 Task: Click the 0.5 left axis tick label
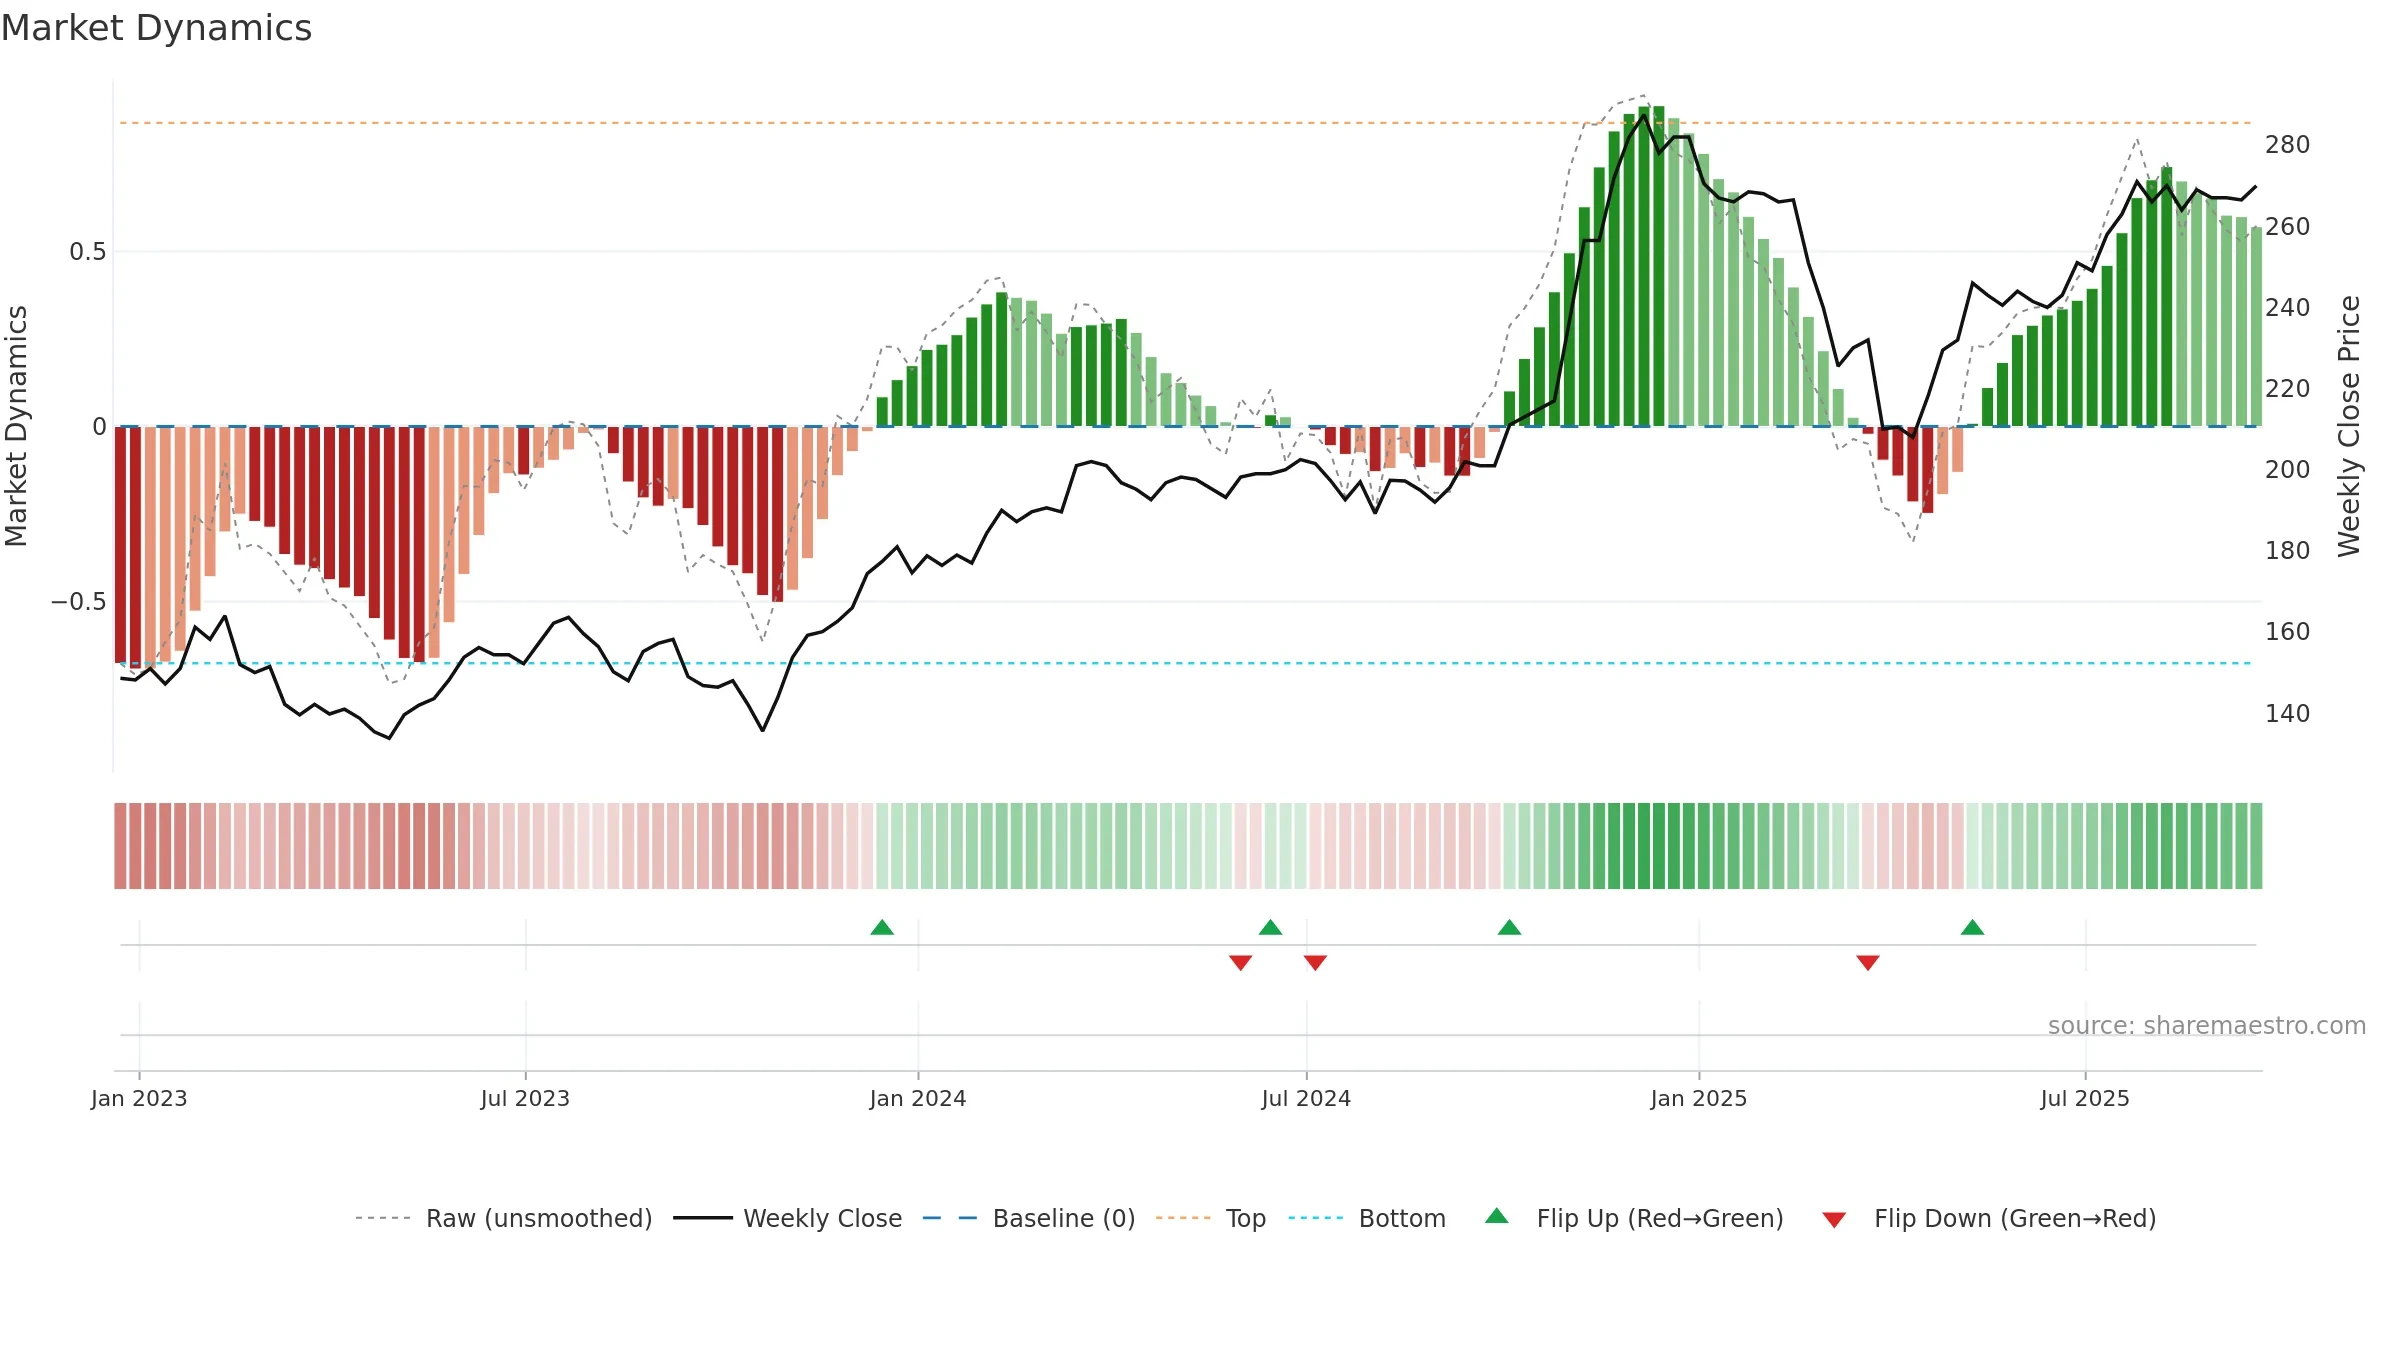[87, 251]
